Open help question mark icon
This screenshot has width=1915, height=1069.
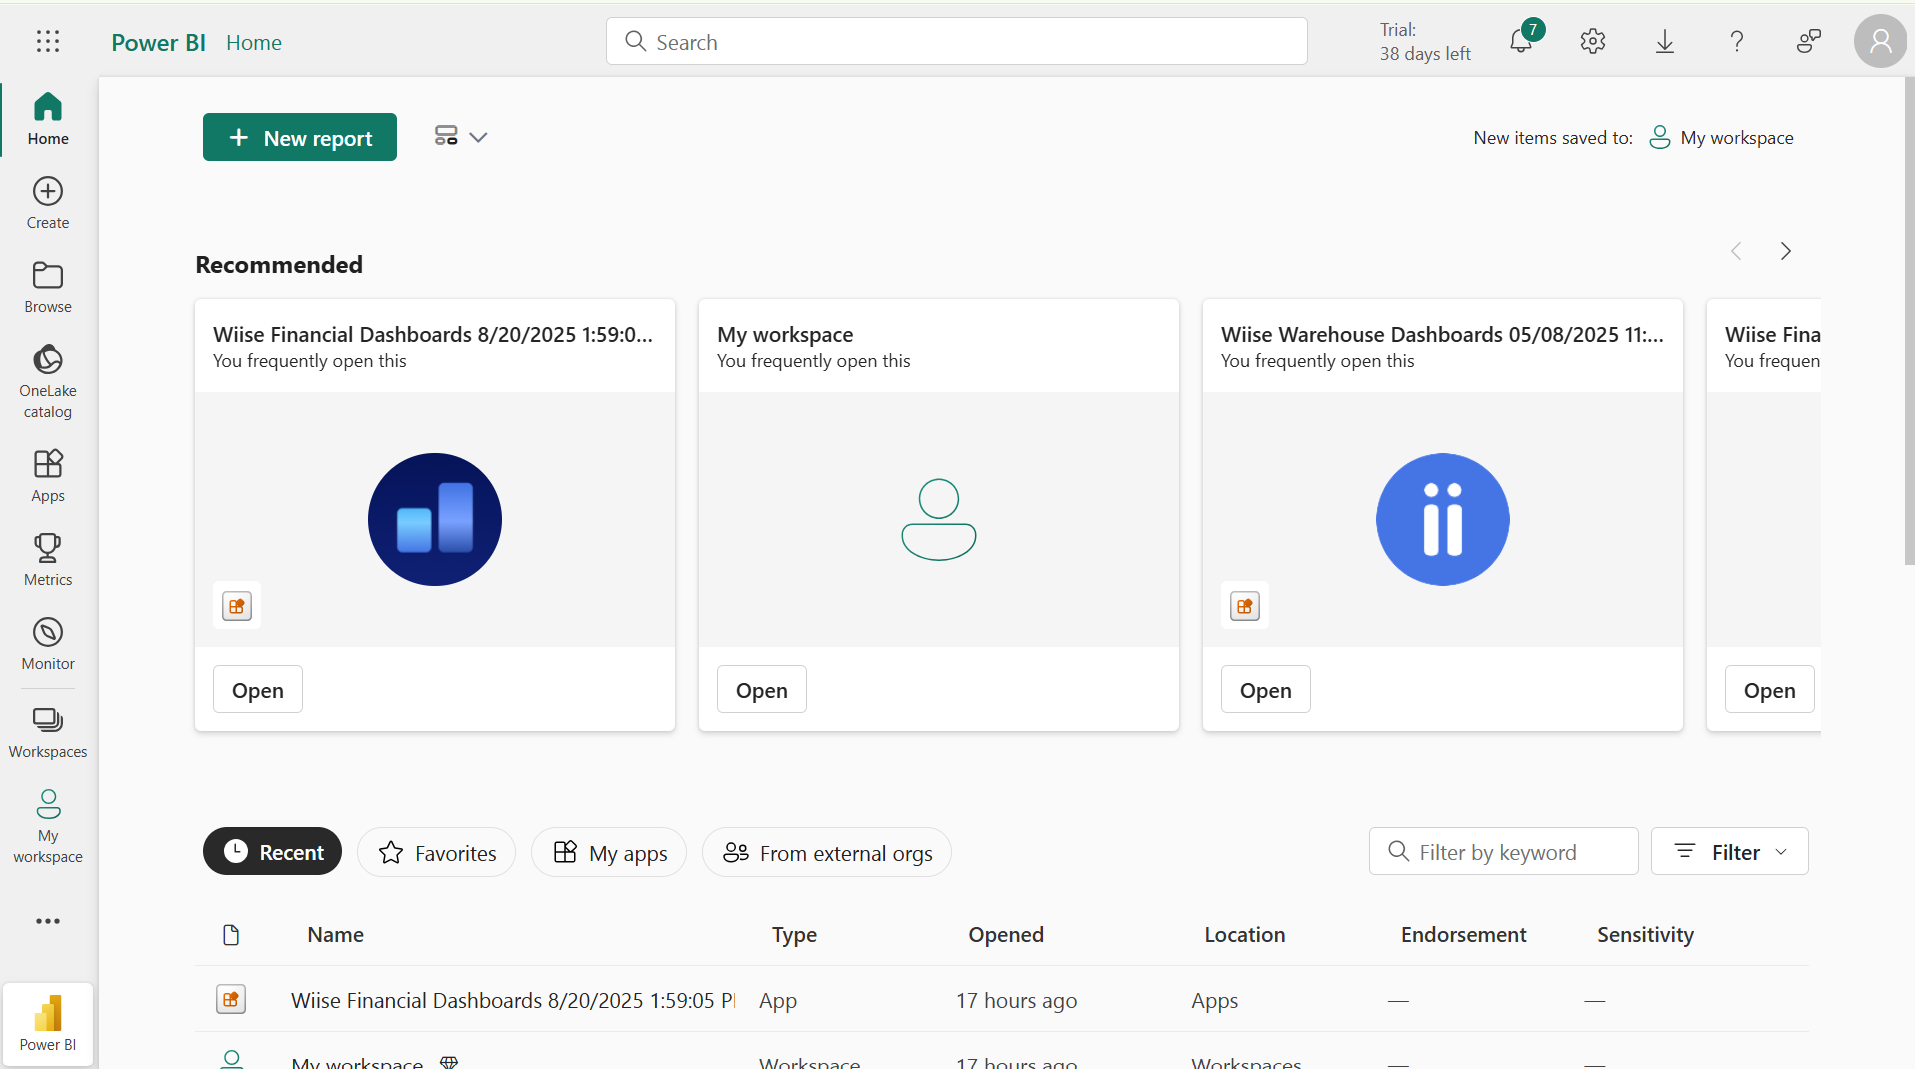1737,41
